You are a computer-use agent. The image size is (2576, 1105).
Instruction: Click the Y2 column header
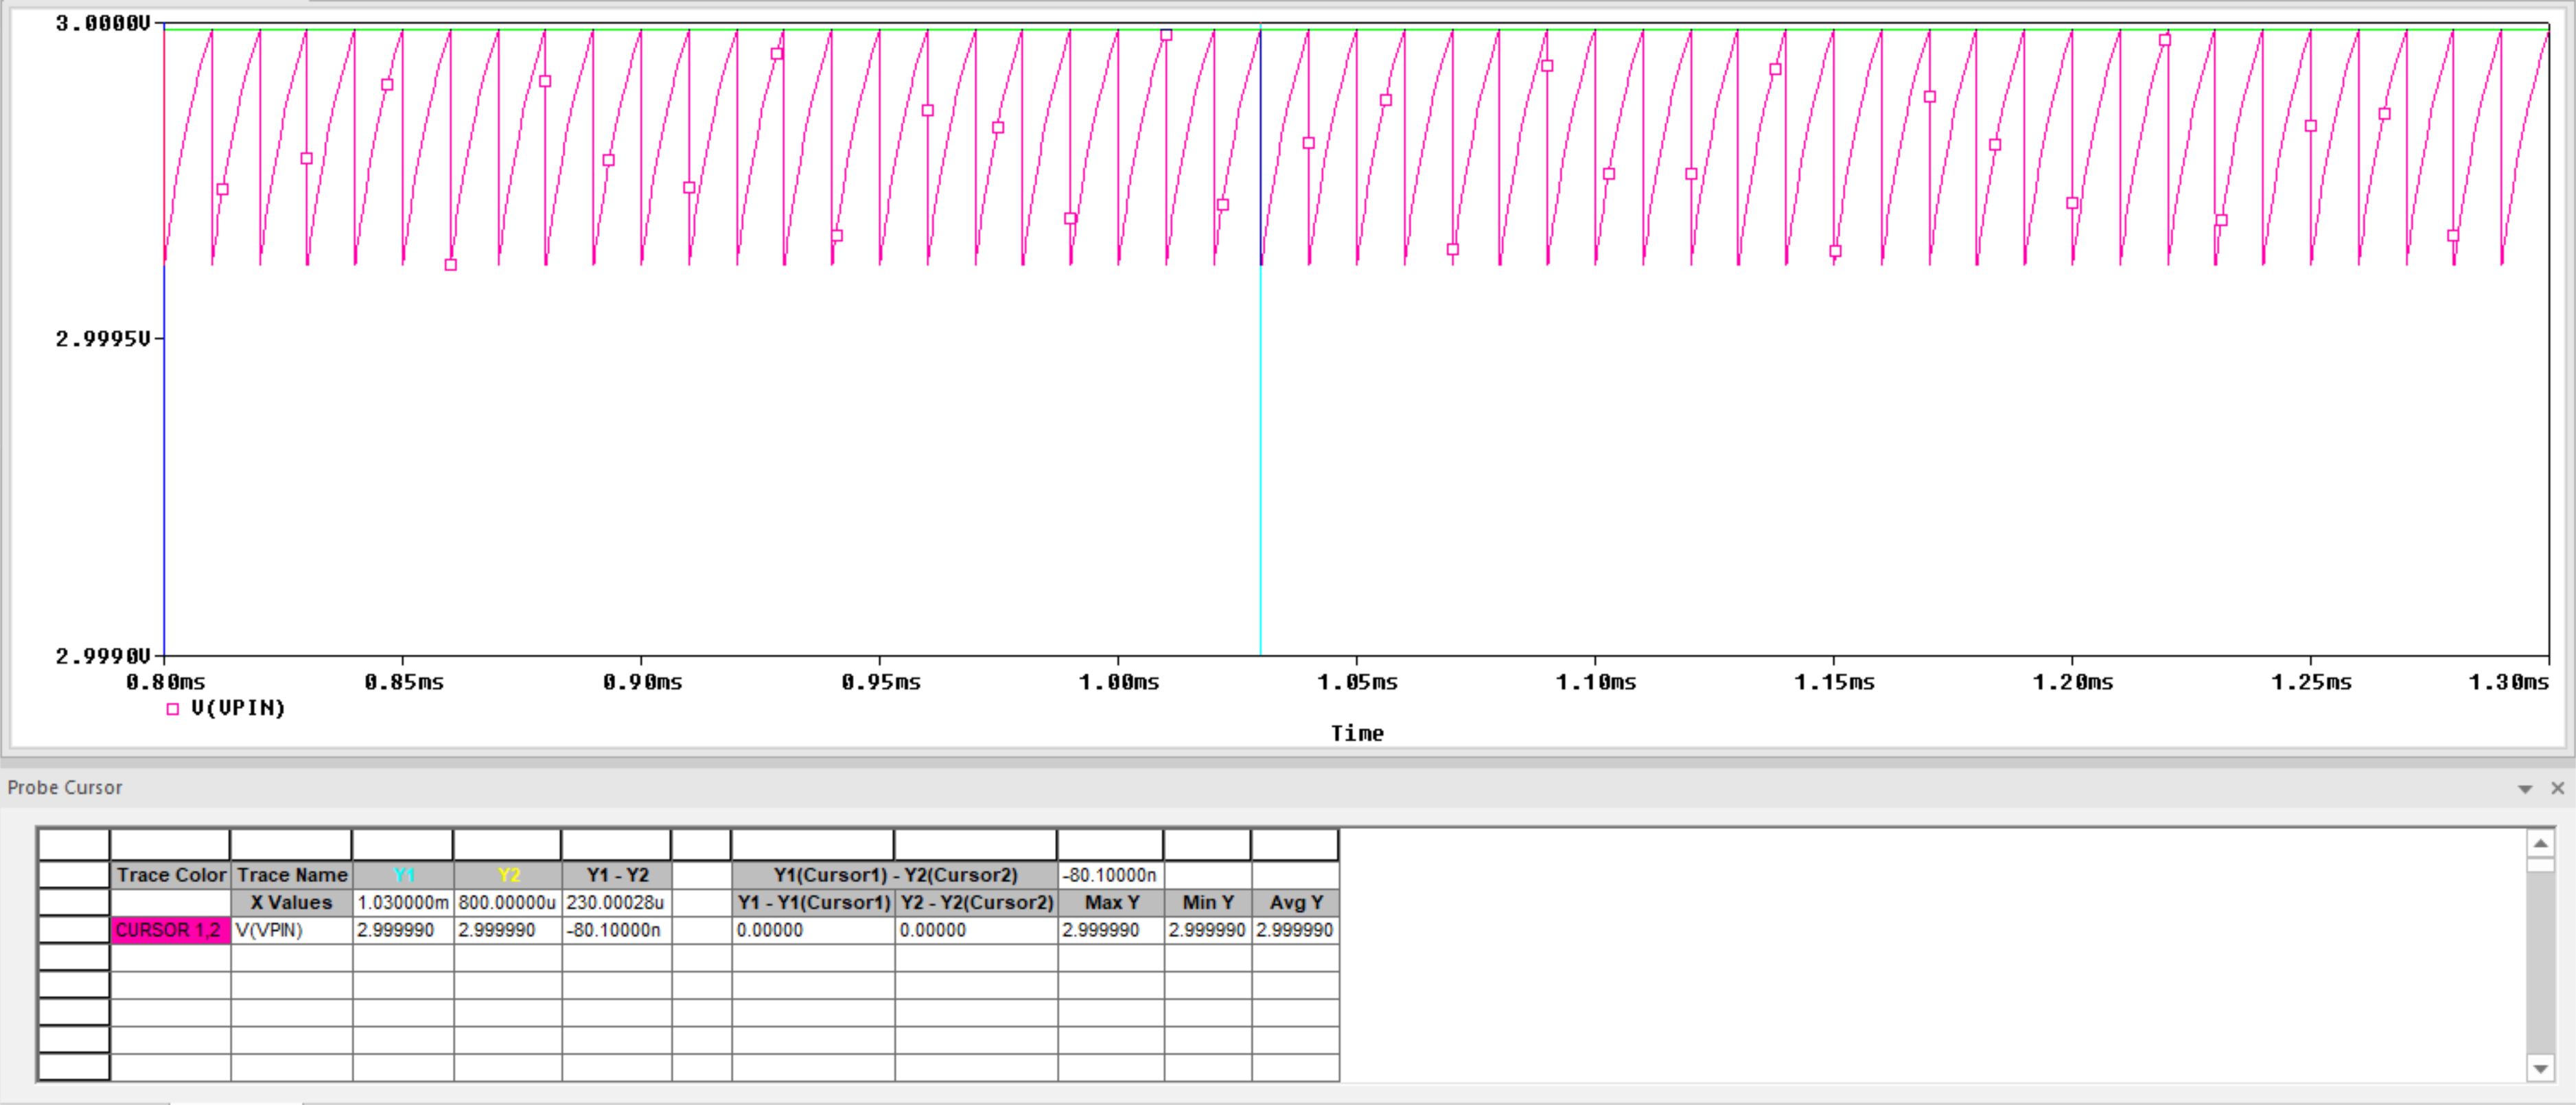508,875
